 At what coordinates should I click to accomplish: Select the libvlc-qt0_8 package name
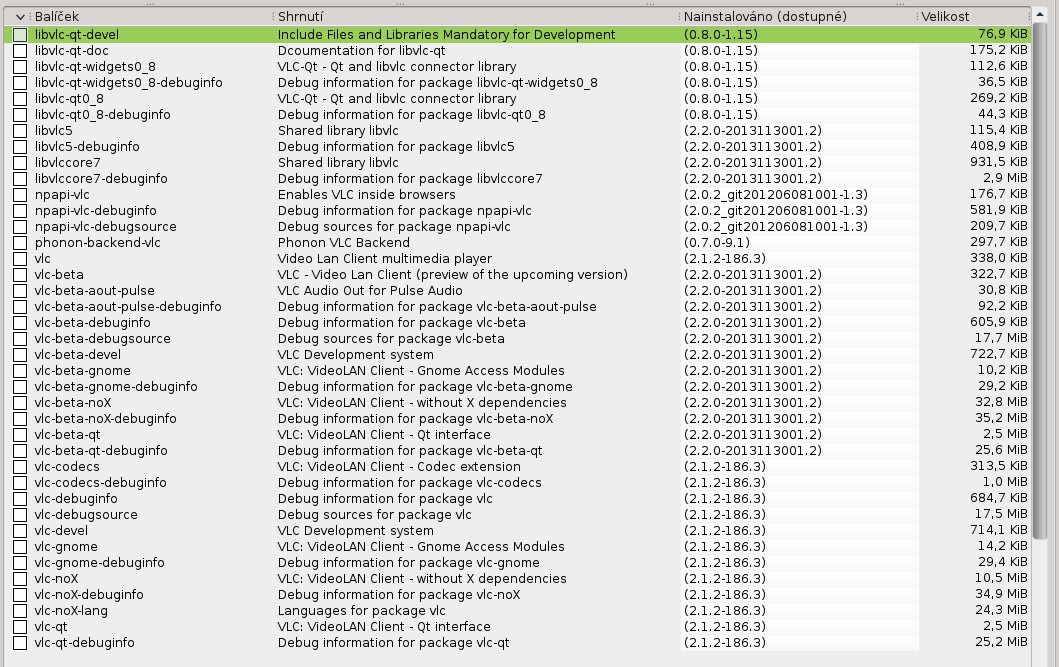(69, 99)
